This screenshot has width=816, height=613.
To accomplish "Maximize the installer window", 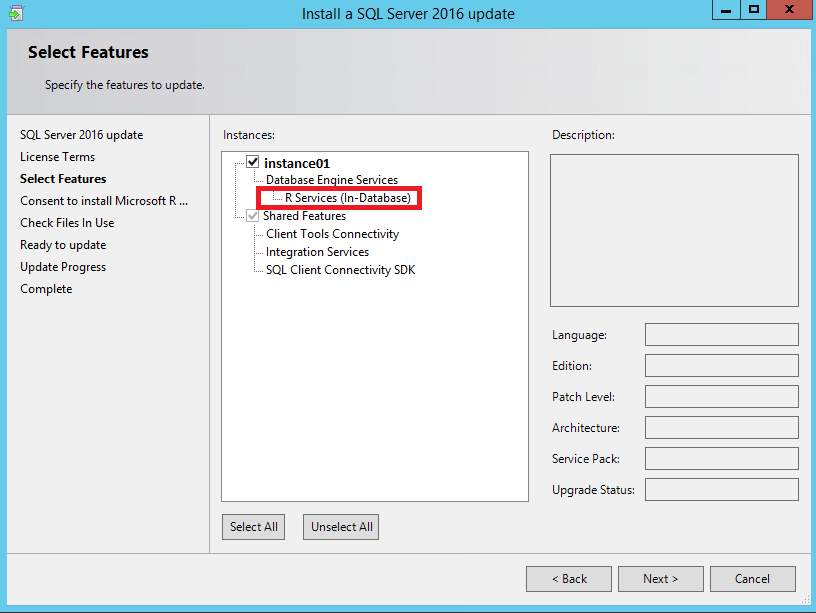I will (754, 10).
